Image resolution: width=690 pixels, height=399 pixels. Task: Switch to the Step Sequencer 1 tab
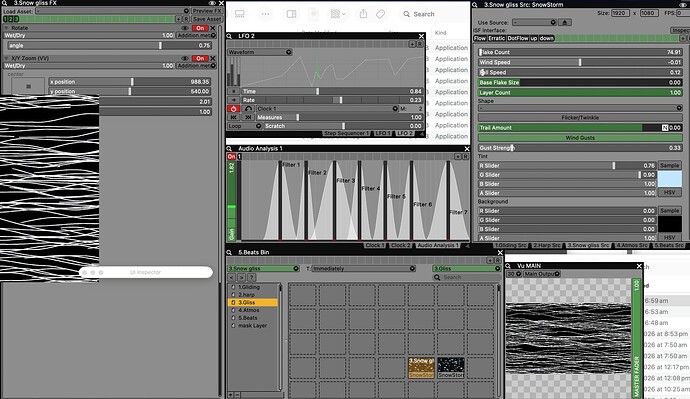[346, 133]
